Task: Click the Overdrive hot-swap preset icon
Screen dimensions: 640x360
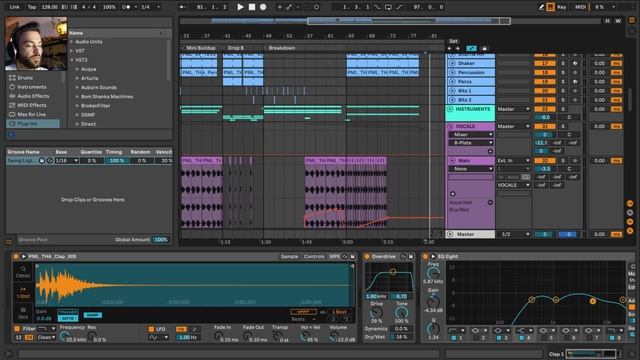Action: [403, 256]
